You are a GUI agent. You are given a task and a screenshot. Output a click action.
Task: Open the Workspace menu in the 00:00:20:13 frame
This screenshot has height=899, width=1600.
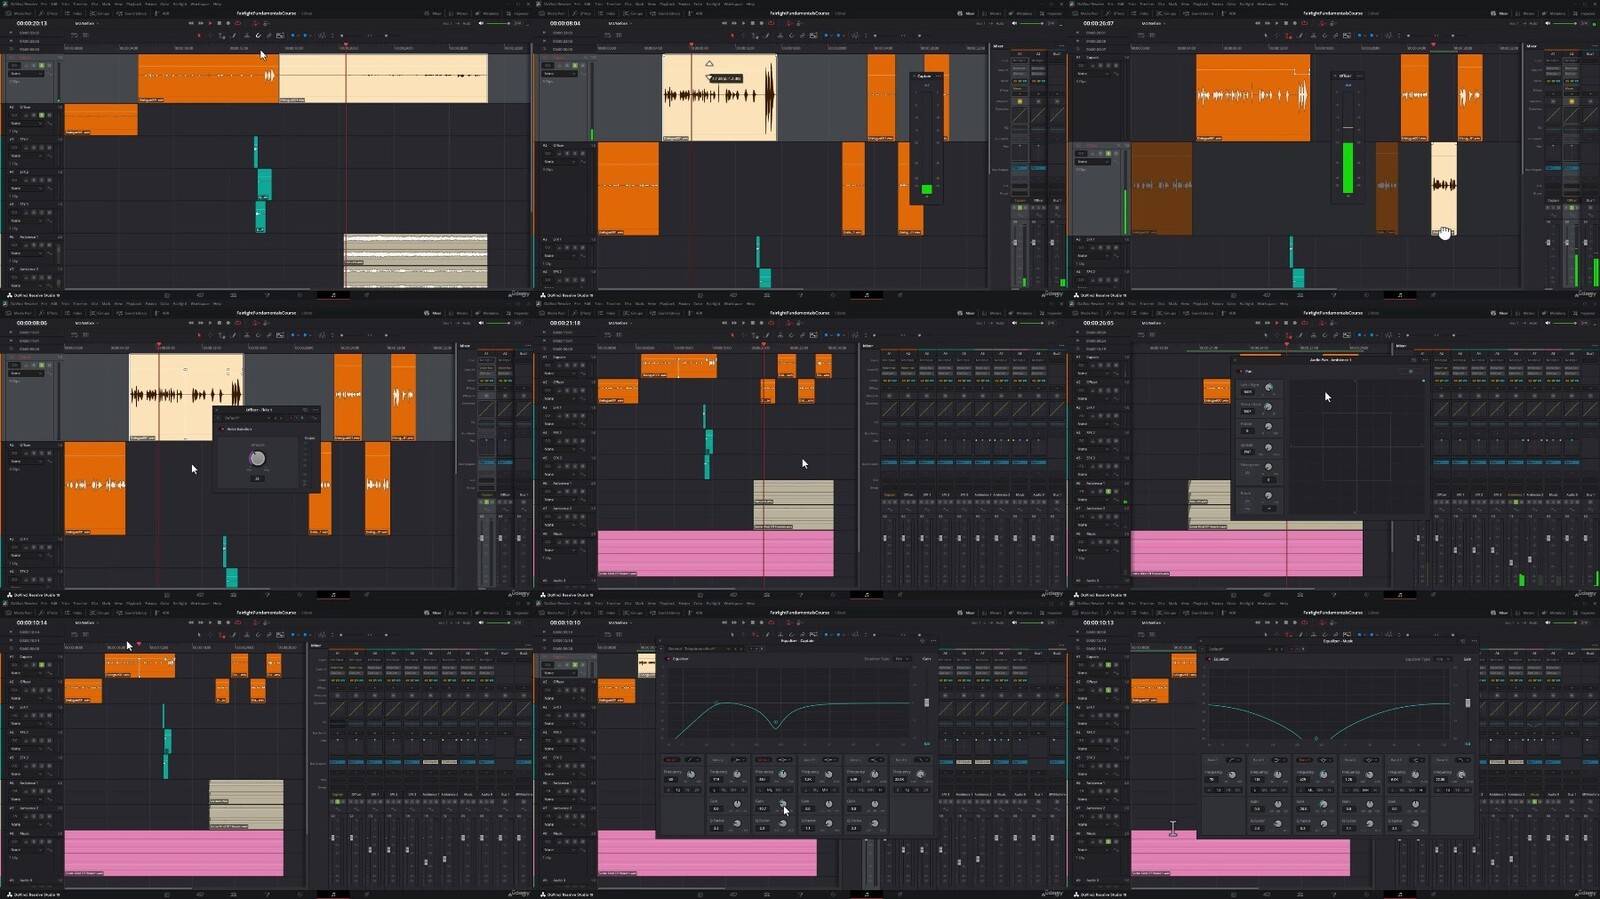[200, 4]
